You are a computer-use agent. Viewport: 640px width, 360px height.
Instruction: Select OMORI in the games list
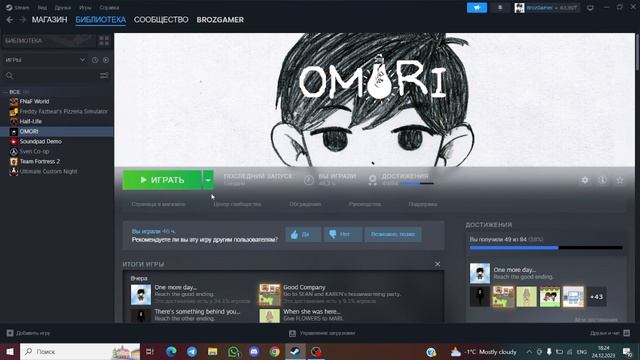point(57,131)
